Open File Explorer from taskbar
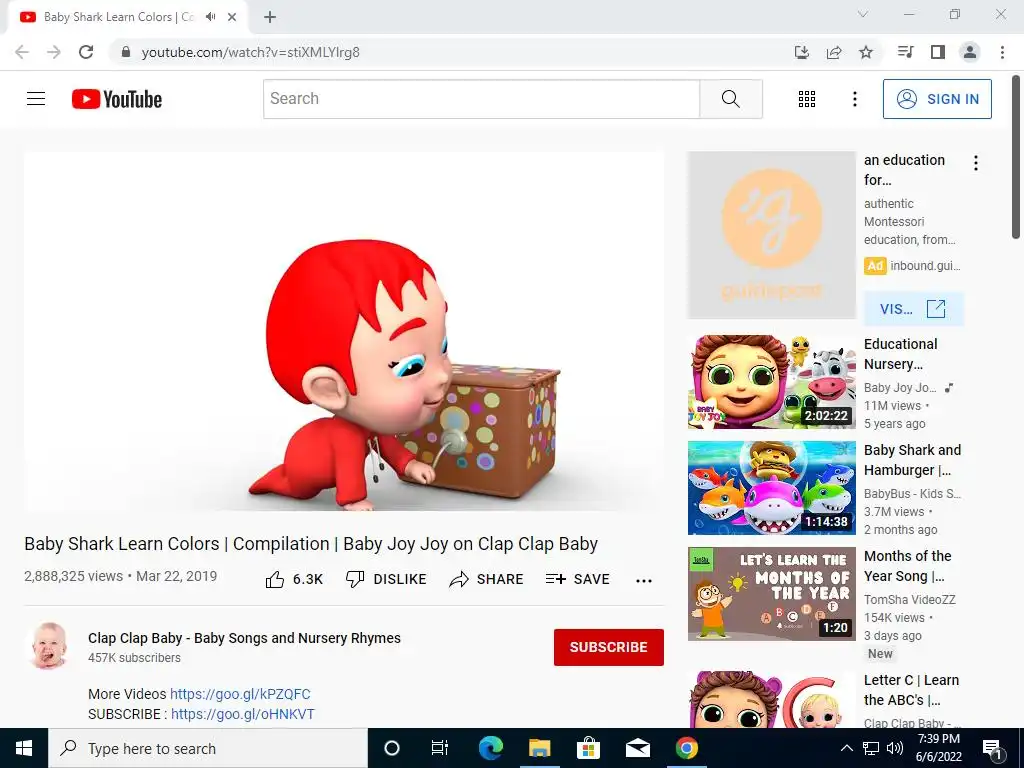The image size is (1024, 768). pos(539,748)
